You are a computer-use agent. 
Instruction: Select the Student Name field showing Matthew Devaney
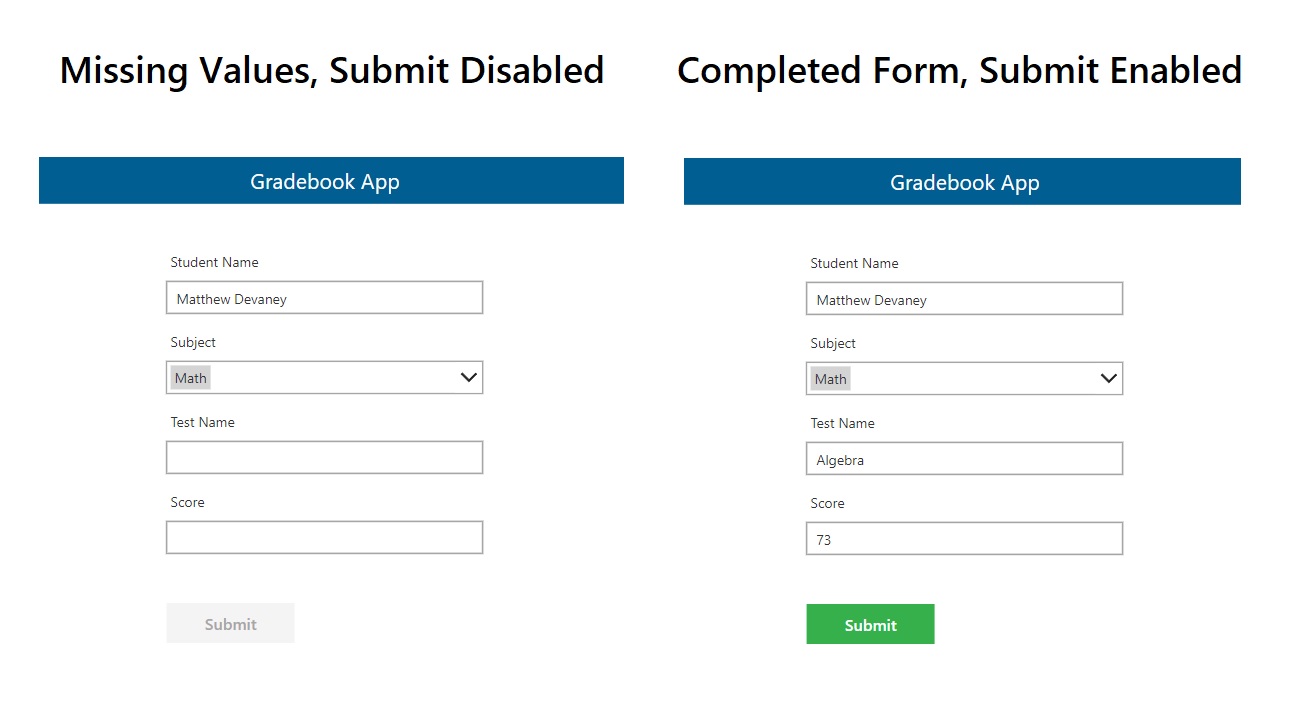[x=324, y=297]
